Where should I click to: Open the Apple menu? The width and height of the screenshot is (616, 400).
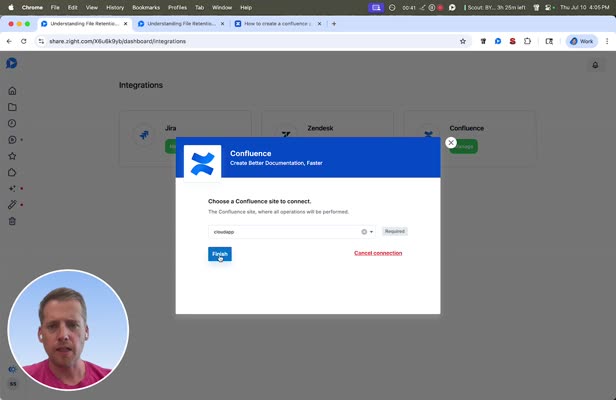11,7
